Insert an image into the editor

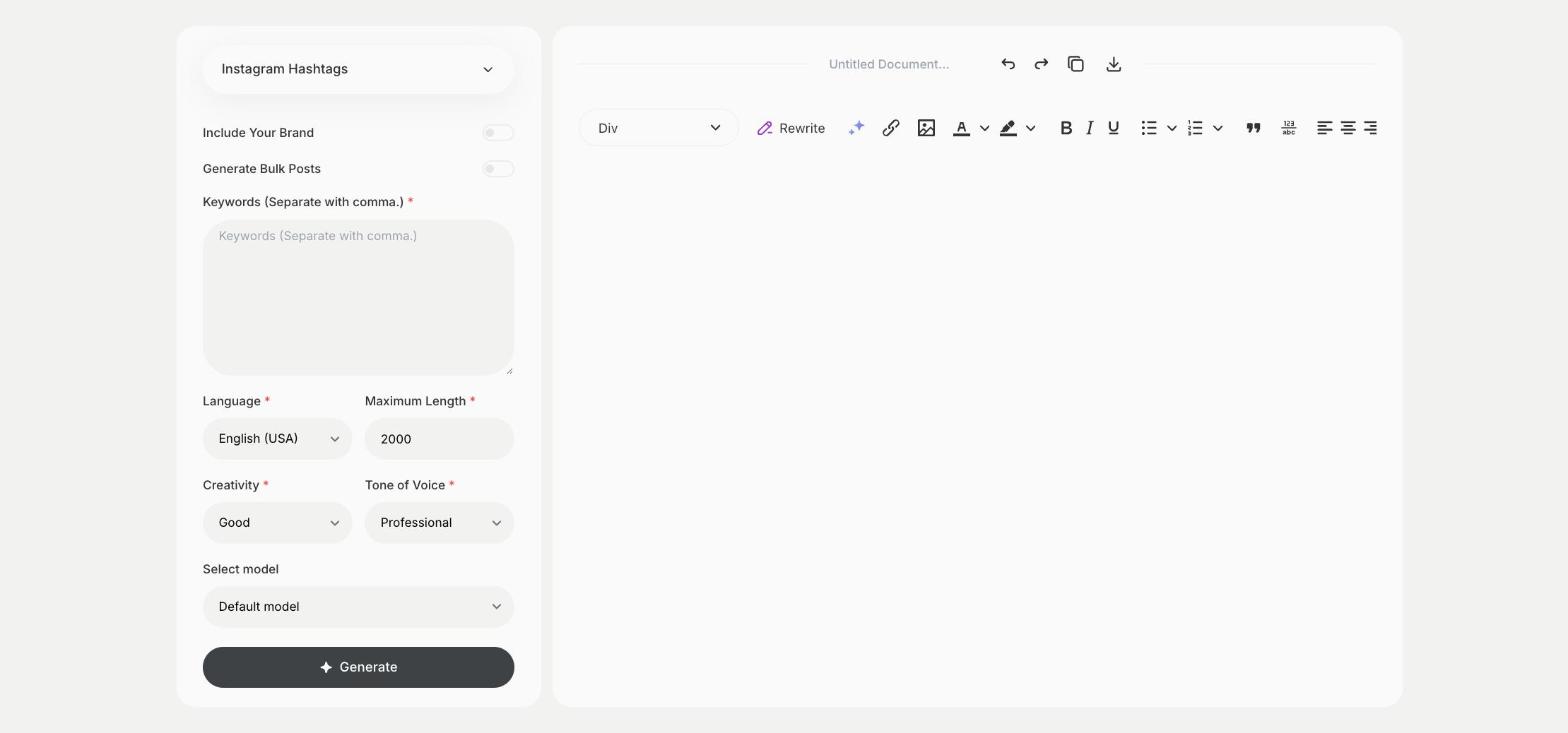point(926,128)
